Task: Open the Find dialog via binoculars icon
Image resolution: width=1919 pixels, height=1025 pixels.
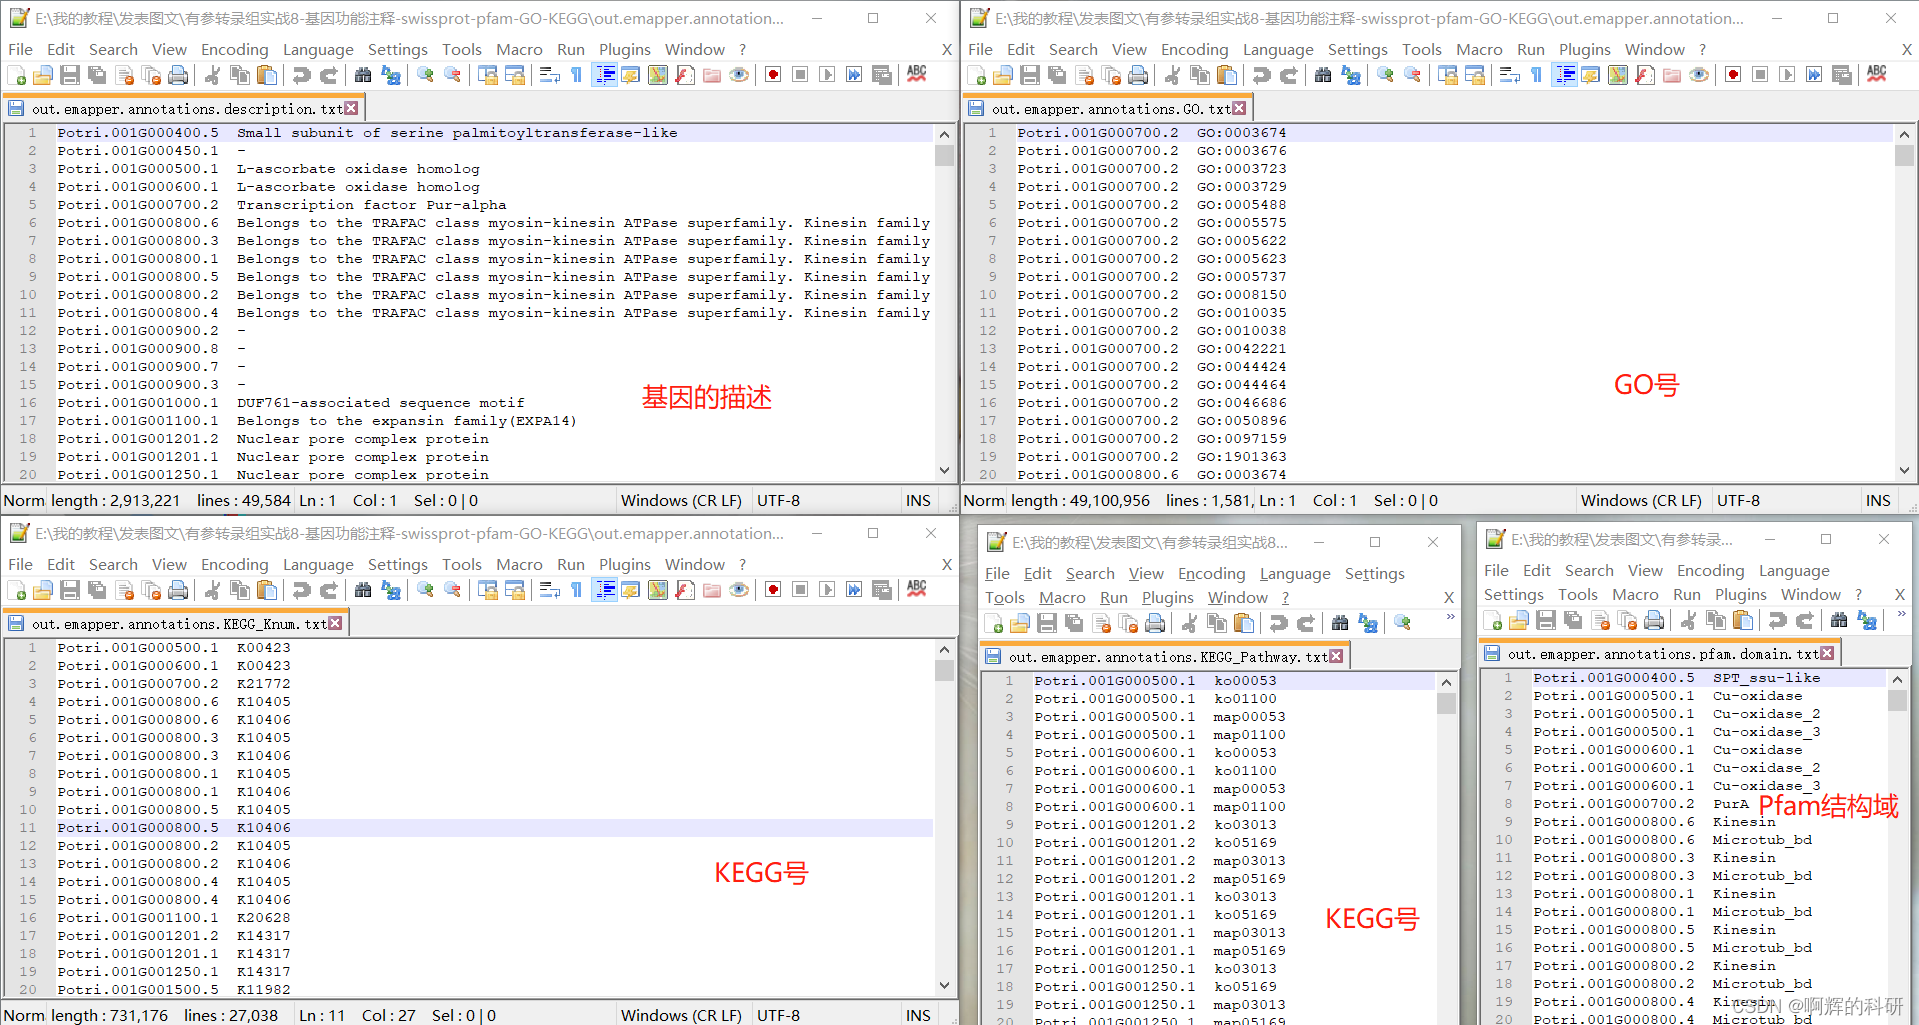Action: [363, 74]
